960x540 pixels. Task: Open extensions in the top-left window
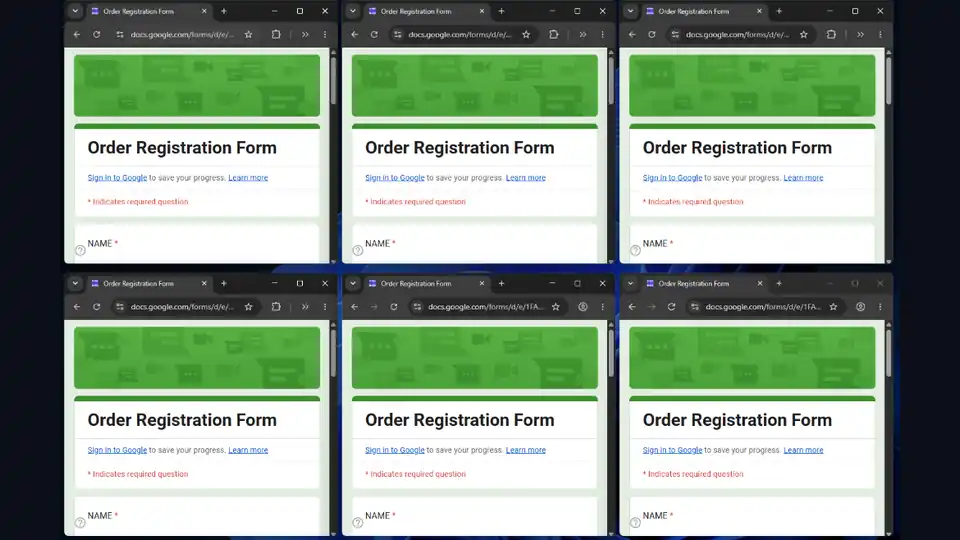pyautogui.click(x=276, y=35)
